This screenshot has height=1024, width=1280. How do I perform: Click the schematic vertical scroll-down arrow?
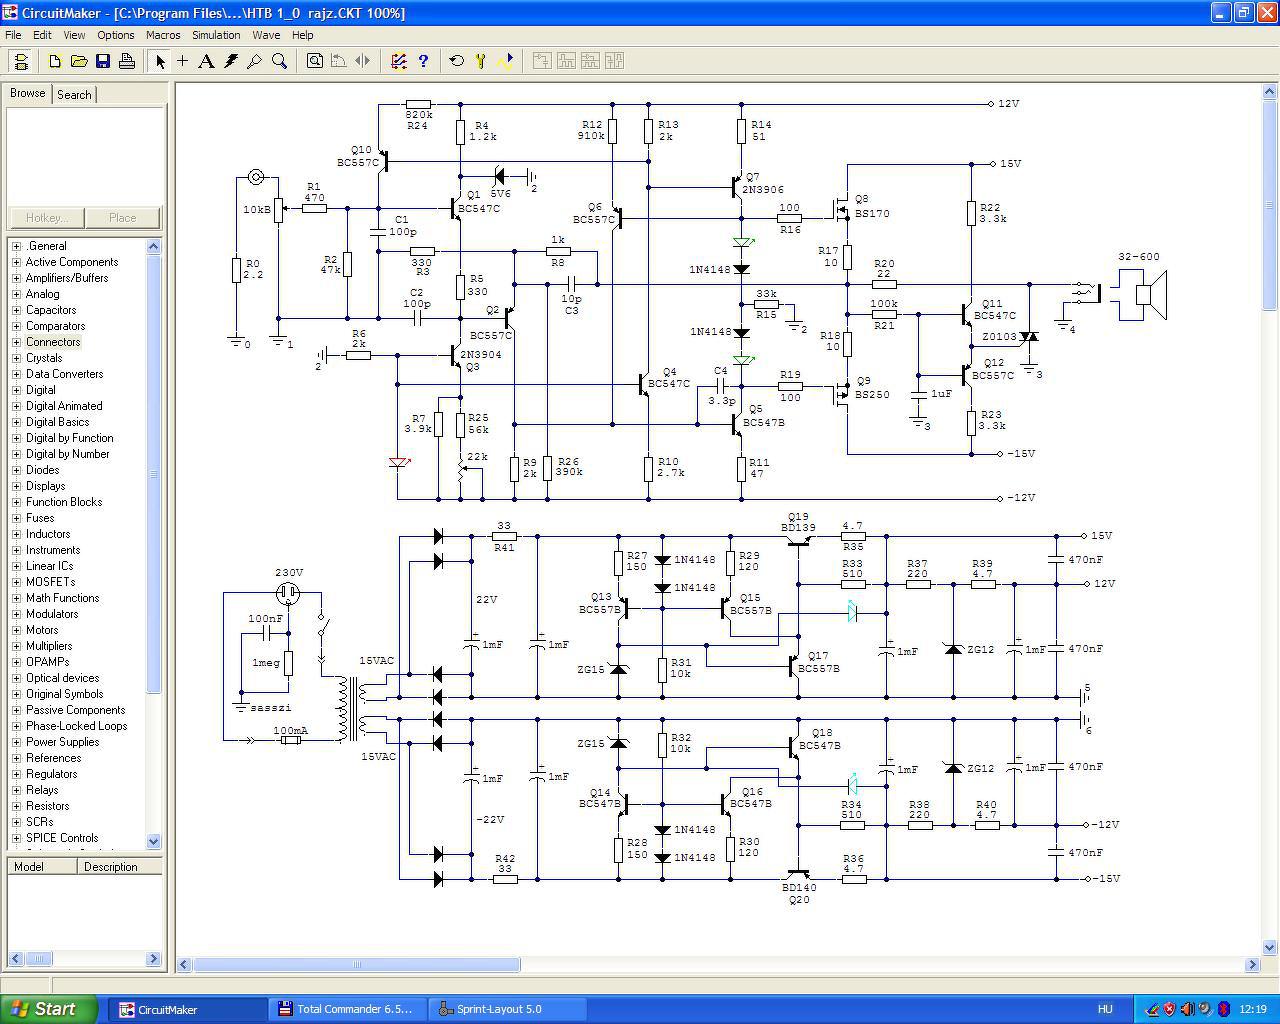[1270, 947]
